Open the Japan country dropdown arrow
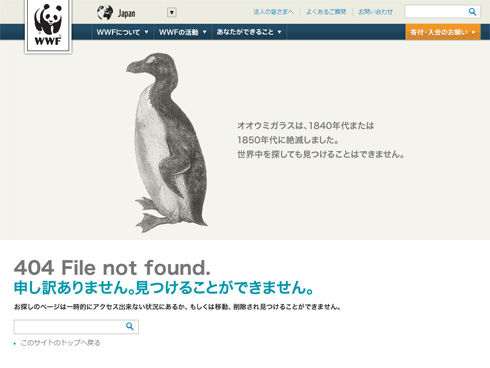This screenshot has width=490, height=368. 172,13
